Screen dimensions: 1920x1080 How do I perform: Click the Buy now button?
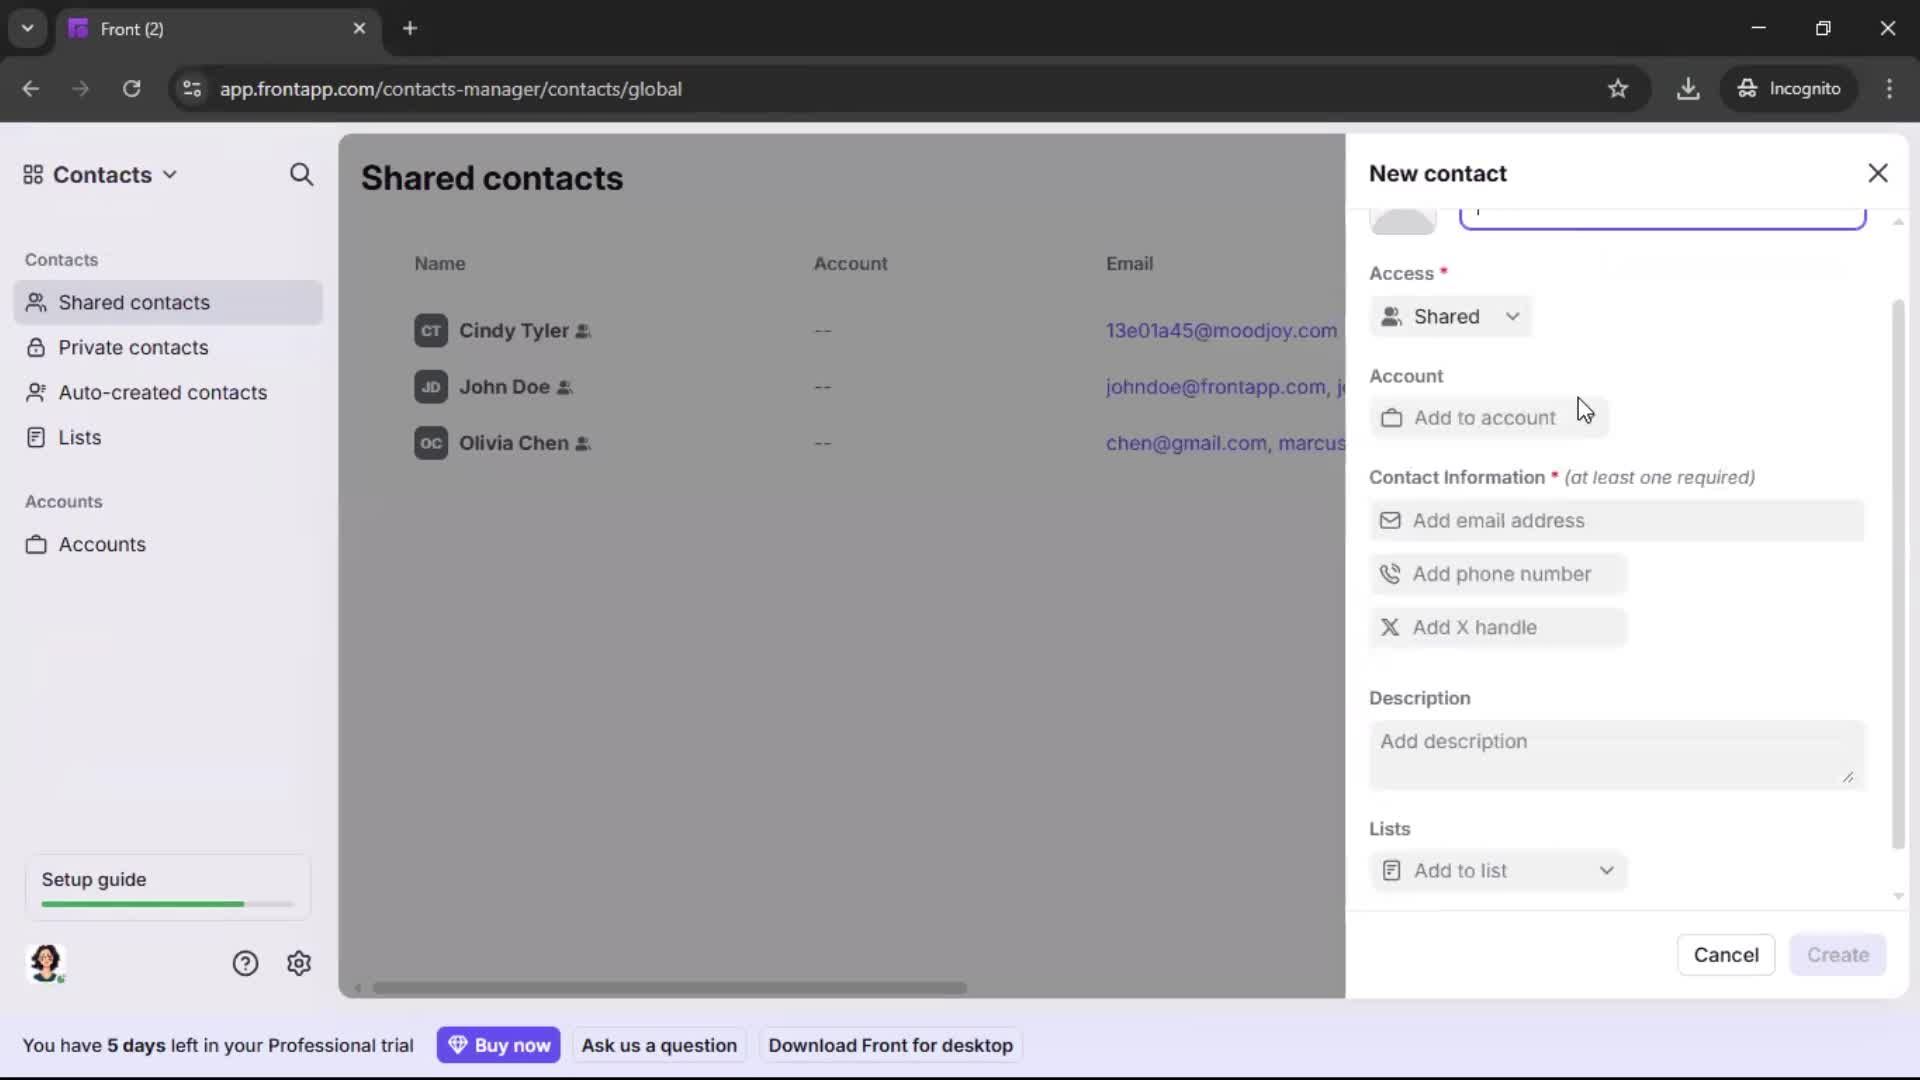499,1044
